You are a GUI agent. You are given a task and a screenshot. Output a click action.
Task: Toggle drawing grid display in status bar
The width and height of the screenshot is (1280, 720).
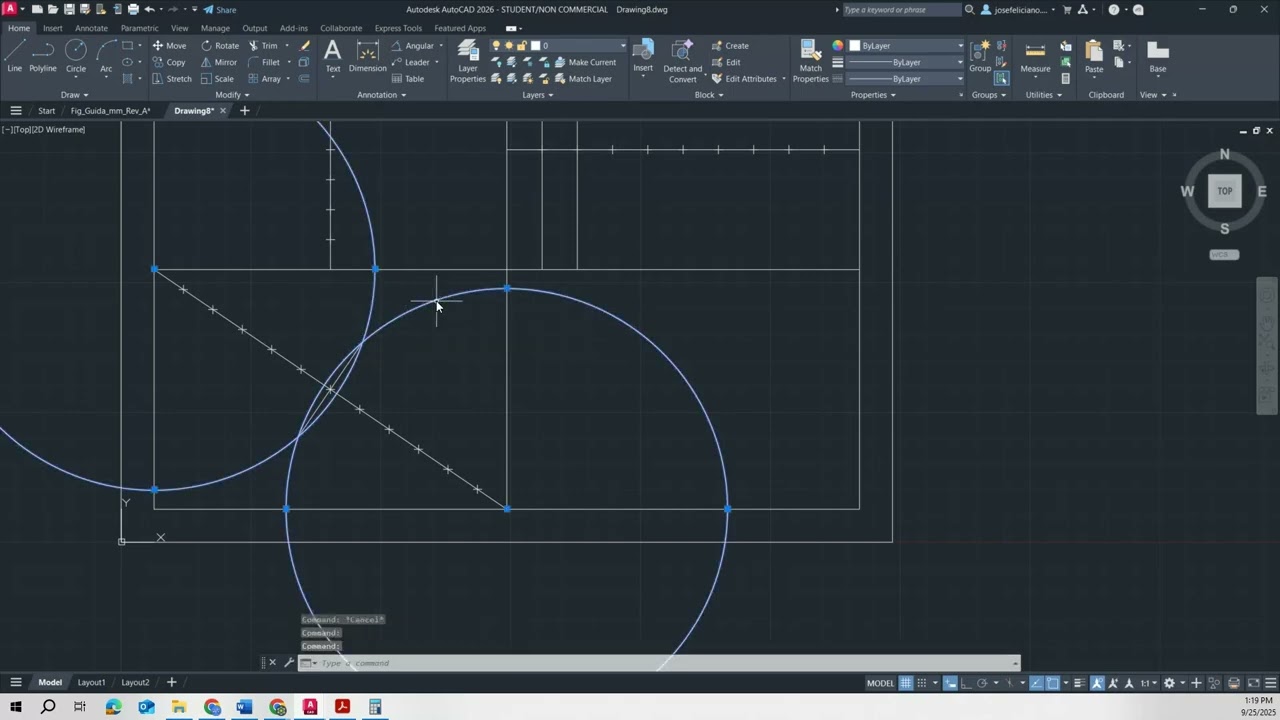[906, 683]
